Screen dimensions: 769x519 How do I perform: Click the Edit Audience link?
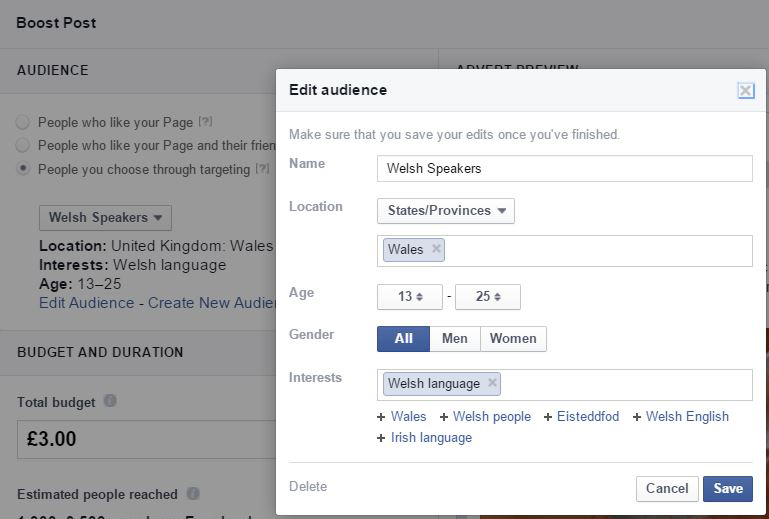click(87, 303)
